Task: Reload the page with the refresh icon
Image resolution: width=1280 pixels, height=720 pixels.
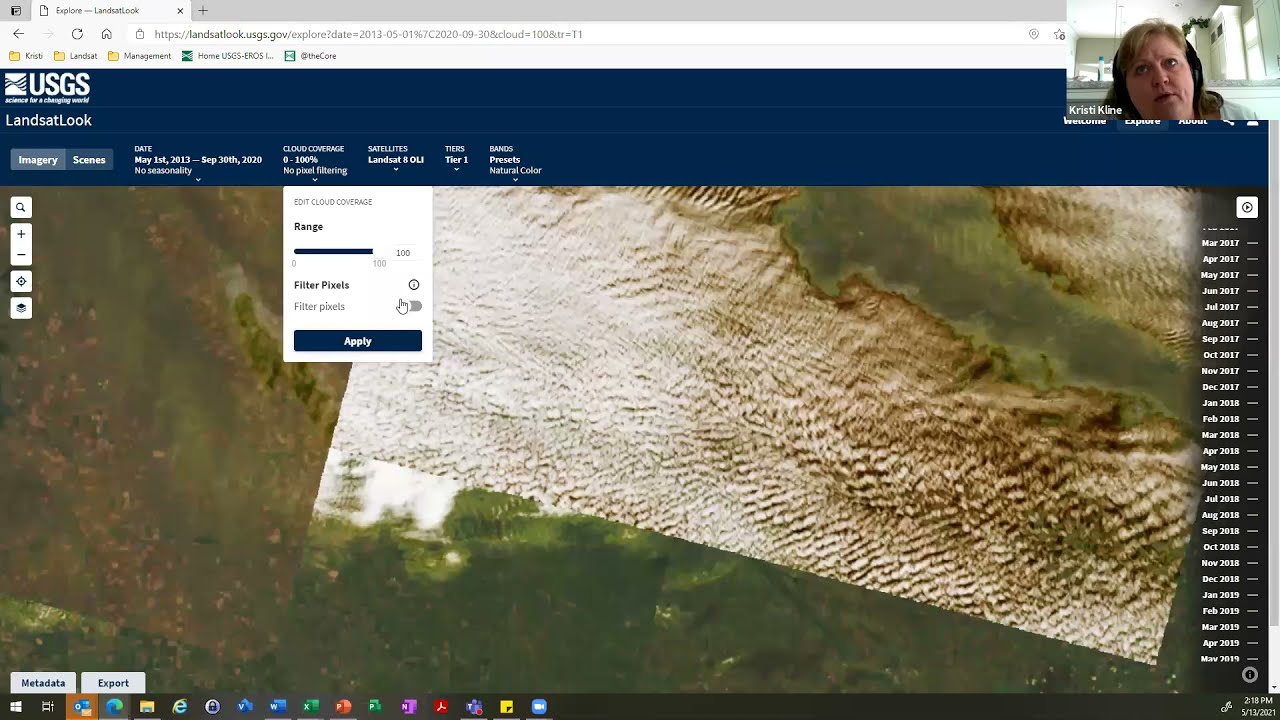Action: (77, 34)
